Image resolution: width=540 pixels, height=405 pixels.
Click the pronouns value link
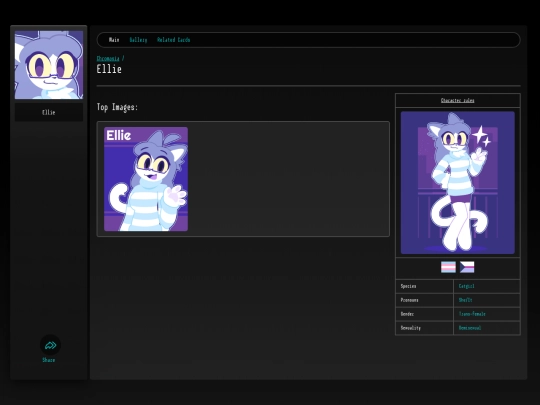465,300
